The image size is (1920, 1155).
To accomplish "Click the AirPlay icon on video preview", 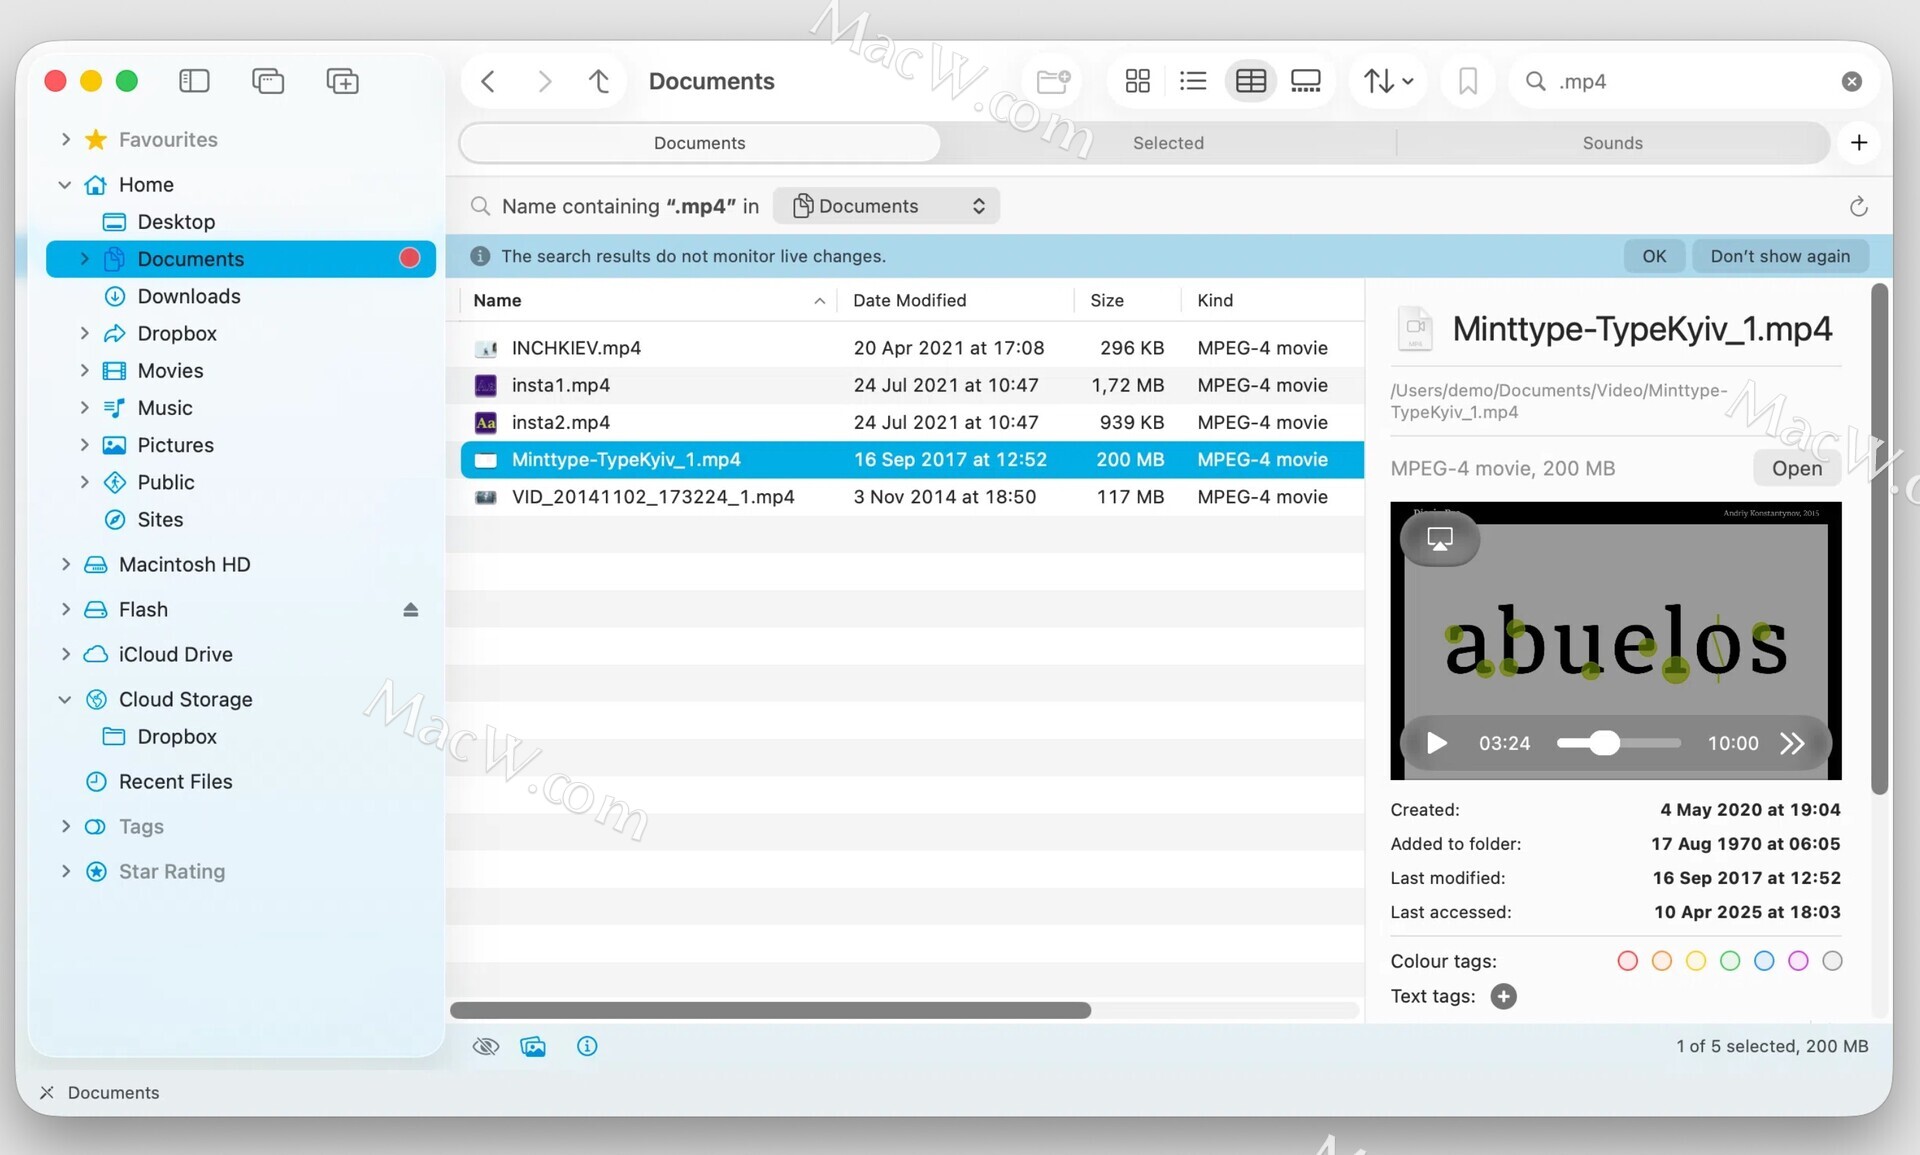I will pyautogui.click(x=1439, y=539).
